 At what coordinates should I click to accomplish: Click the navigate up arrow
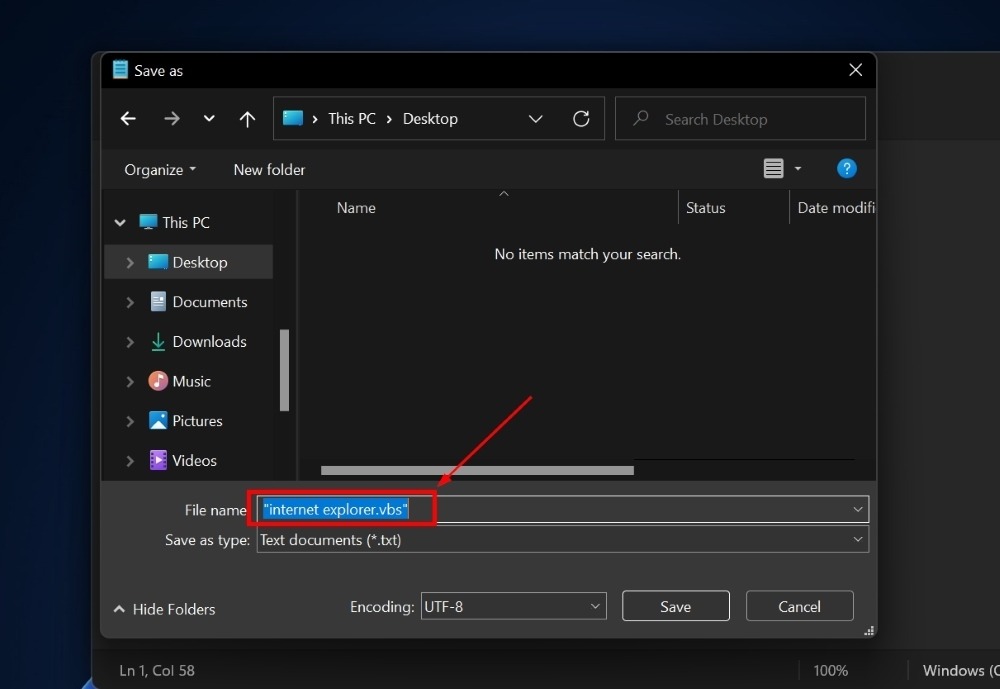[247, 118]
